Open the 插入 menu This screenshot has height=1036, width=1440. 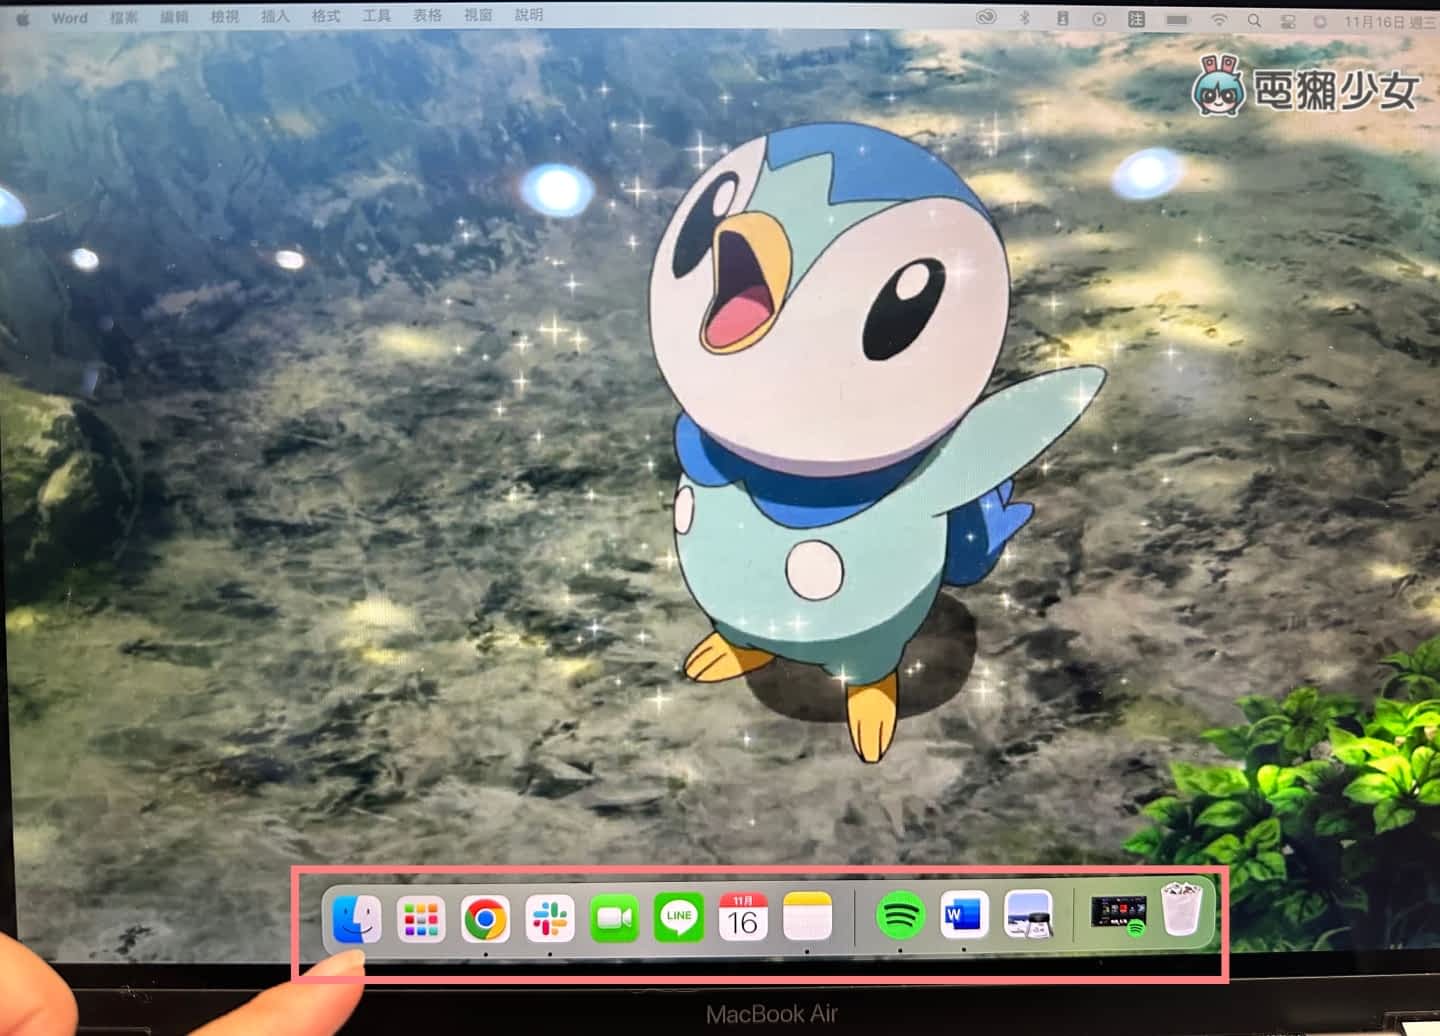[275, 16]
